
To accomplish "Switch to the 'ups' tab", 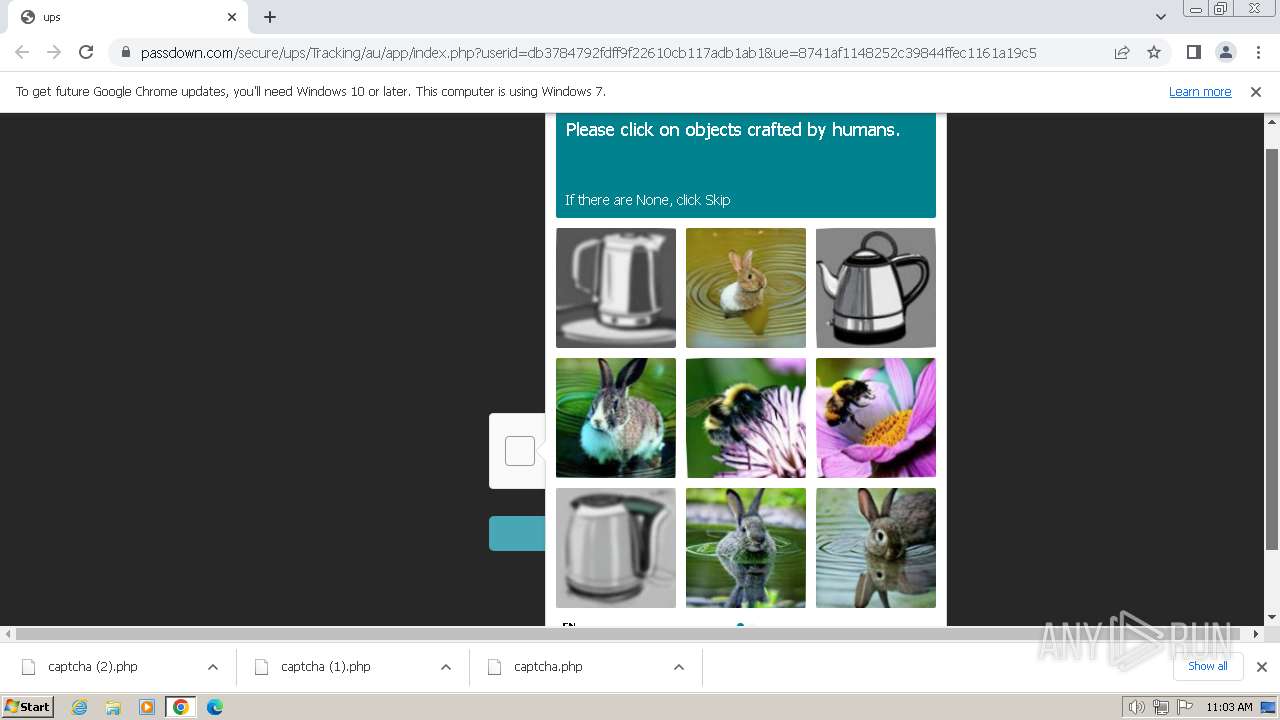I will (x=127, y=17).
